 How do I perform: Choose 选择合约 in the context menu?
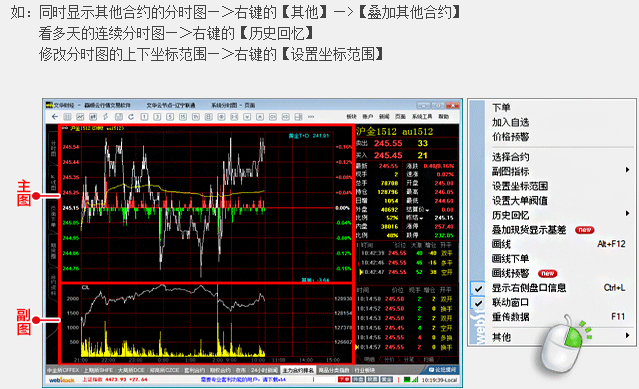click(x=511, y=157)
